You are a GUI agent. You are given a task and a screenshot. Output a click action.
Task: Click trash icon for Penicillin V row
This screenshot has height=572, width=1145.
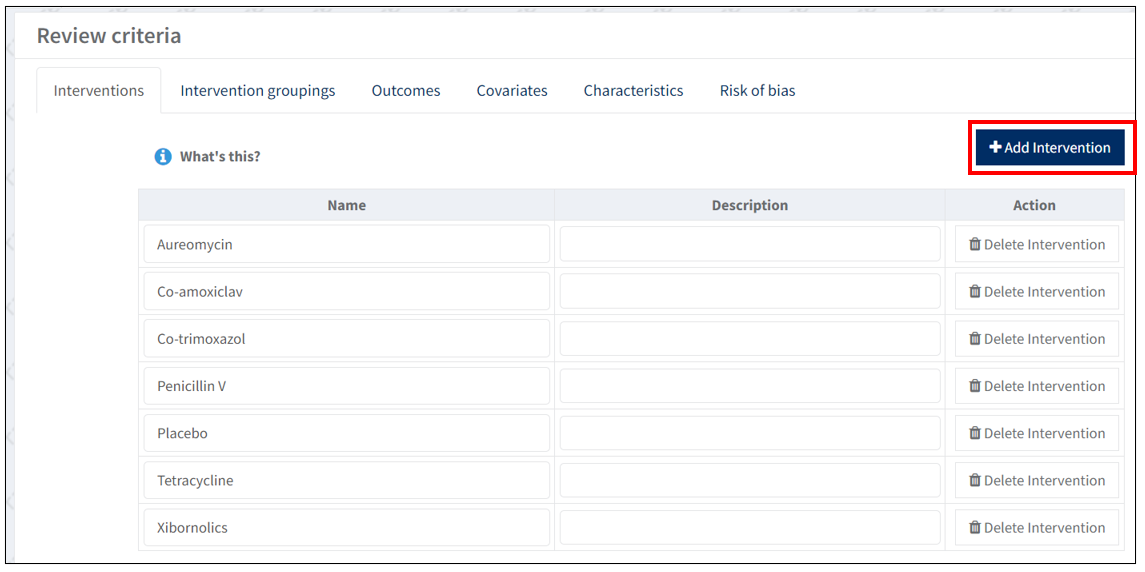975,386
